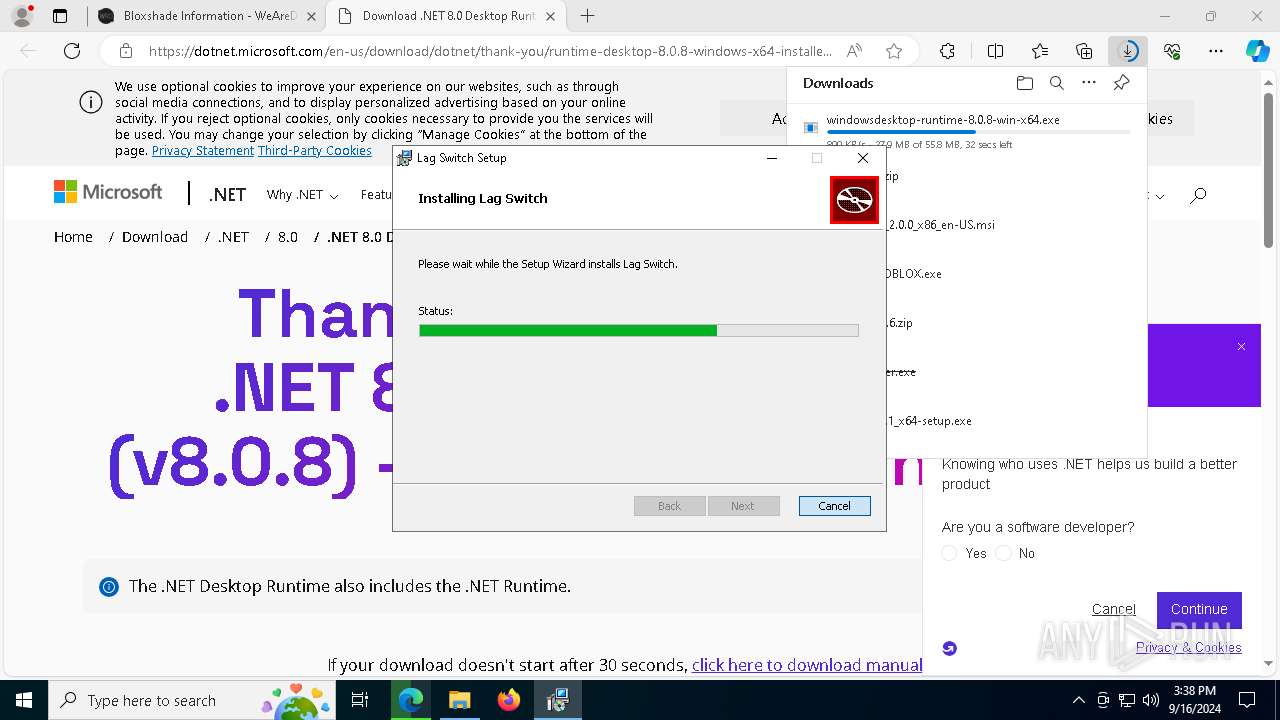Viewport: 1280px width, 720px height.
Task: Close the purple survey banner
Action: click(1241, 347)
